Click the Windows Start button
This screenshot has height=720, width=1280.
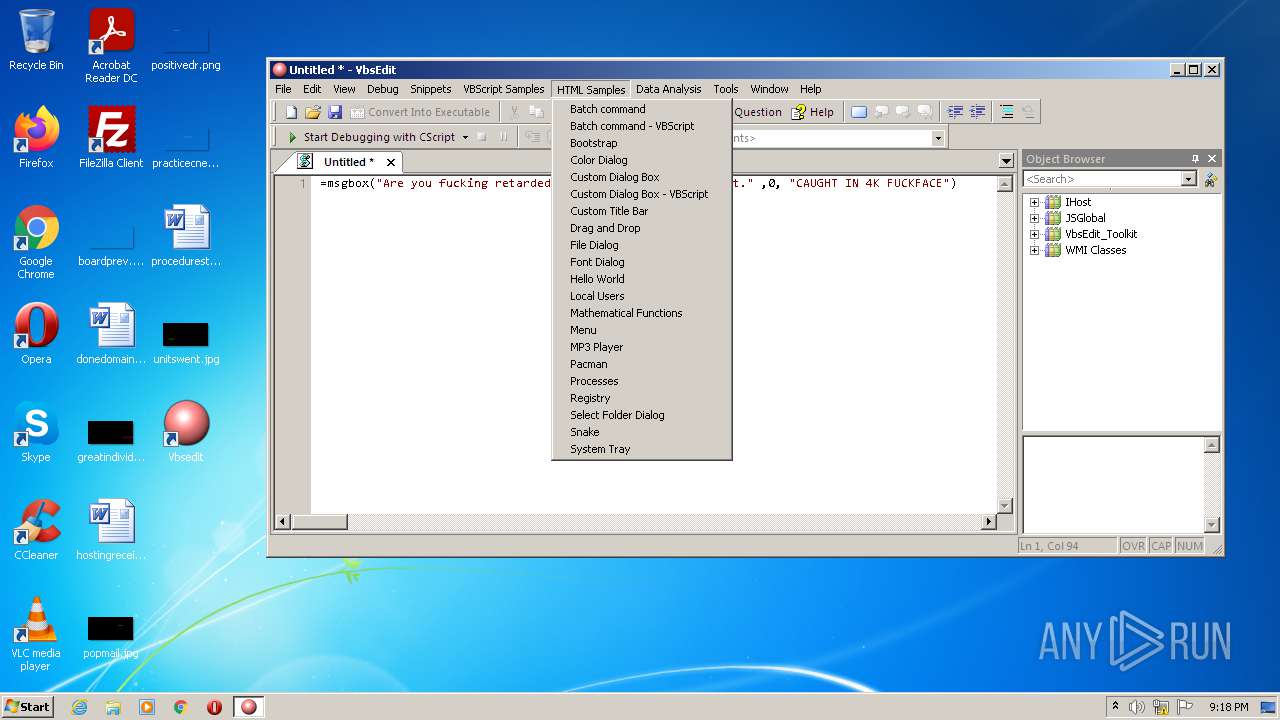point(28,706)
